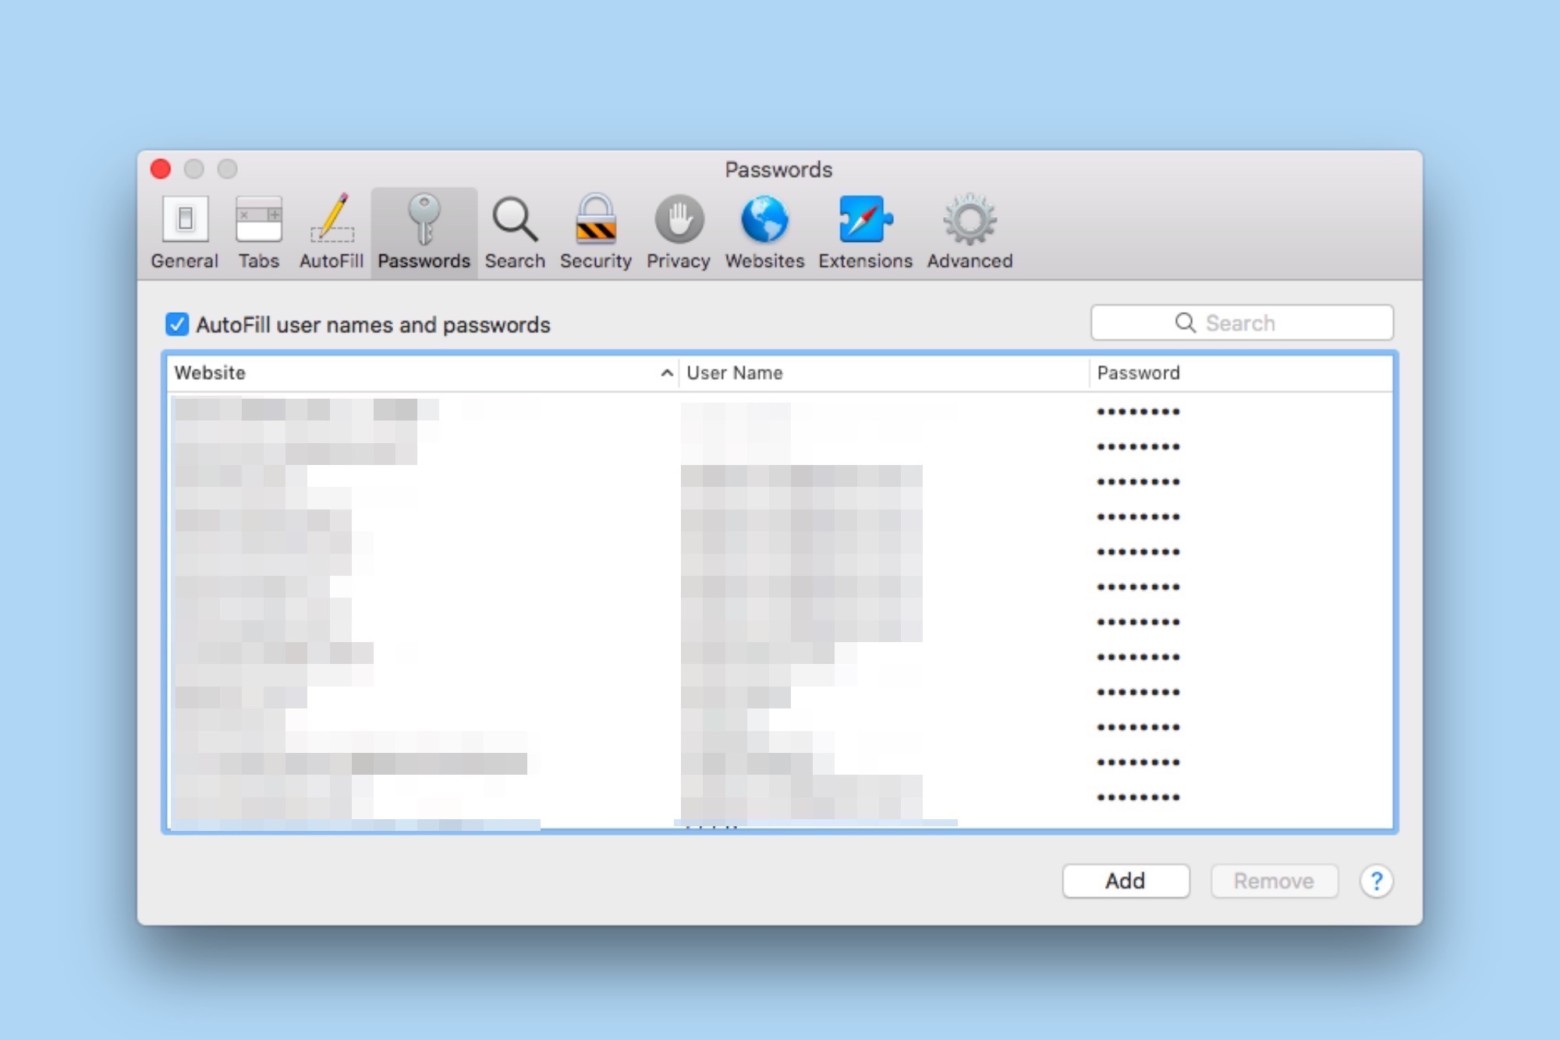Switch to the Tabs preferences icon

coord(258,230)
